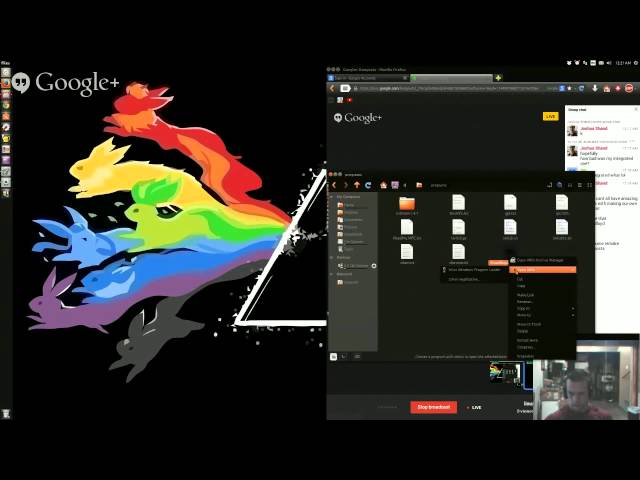Expand Move to submenu arrow
The width and height of the screenshot is (640, 480).
573,315
